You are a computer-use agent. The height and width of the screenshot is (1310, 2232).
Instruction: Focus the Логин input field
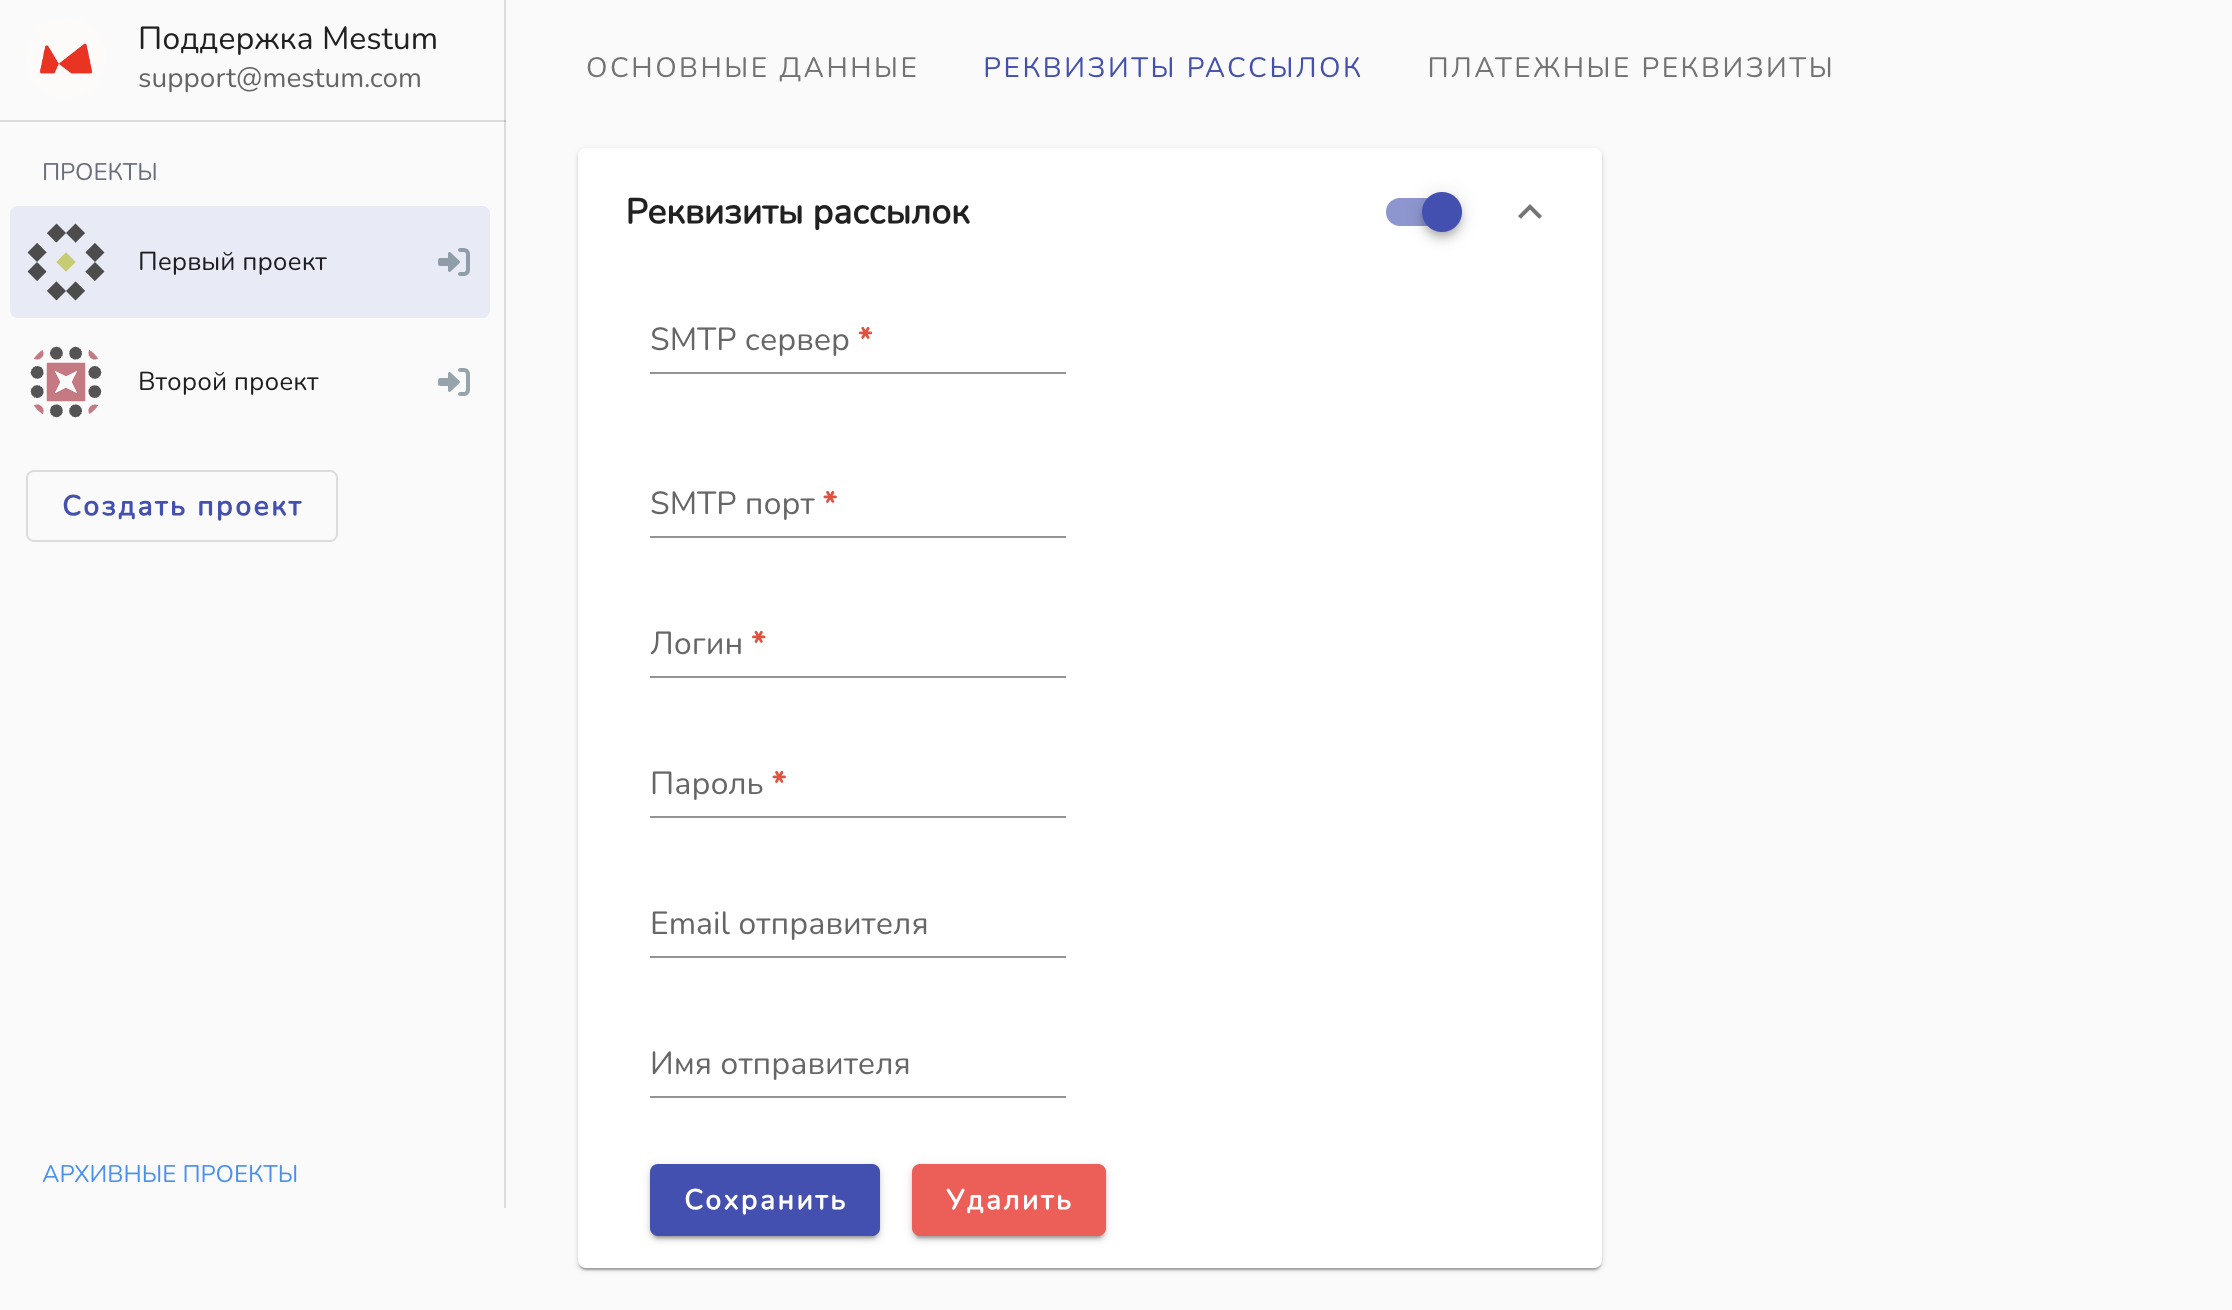click(857, 645)
